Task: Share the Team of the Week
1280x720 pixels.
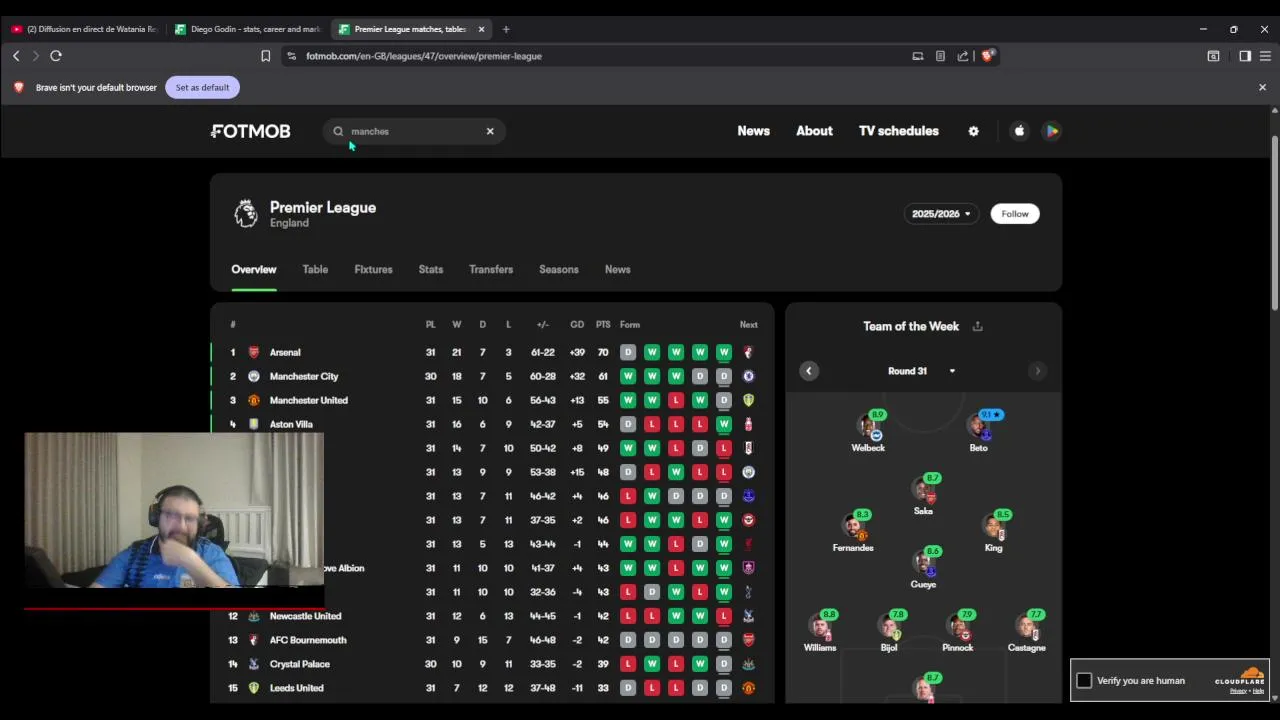Action: [977, 326]
